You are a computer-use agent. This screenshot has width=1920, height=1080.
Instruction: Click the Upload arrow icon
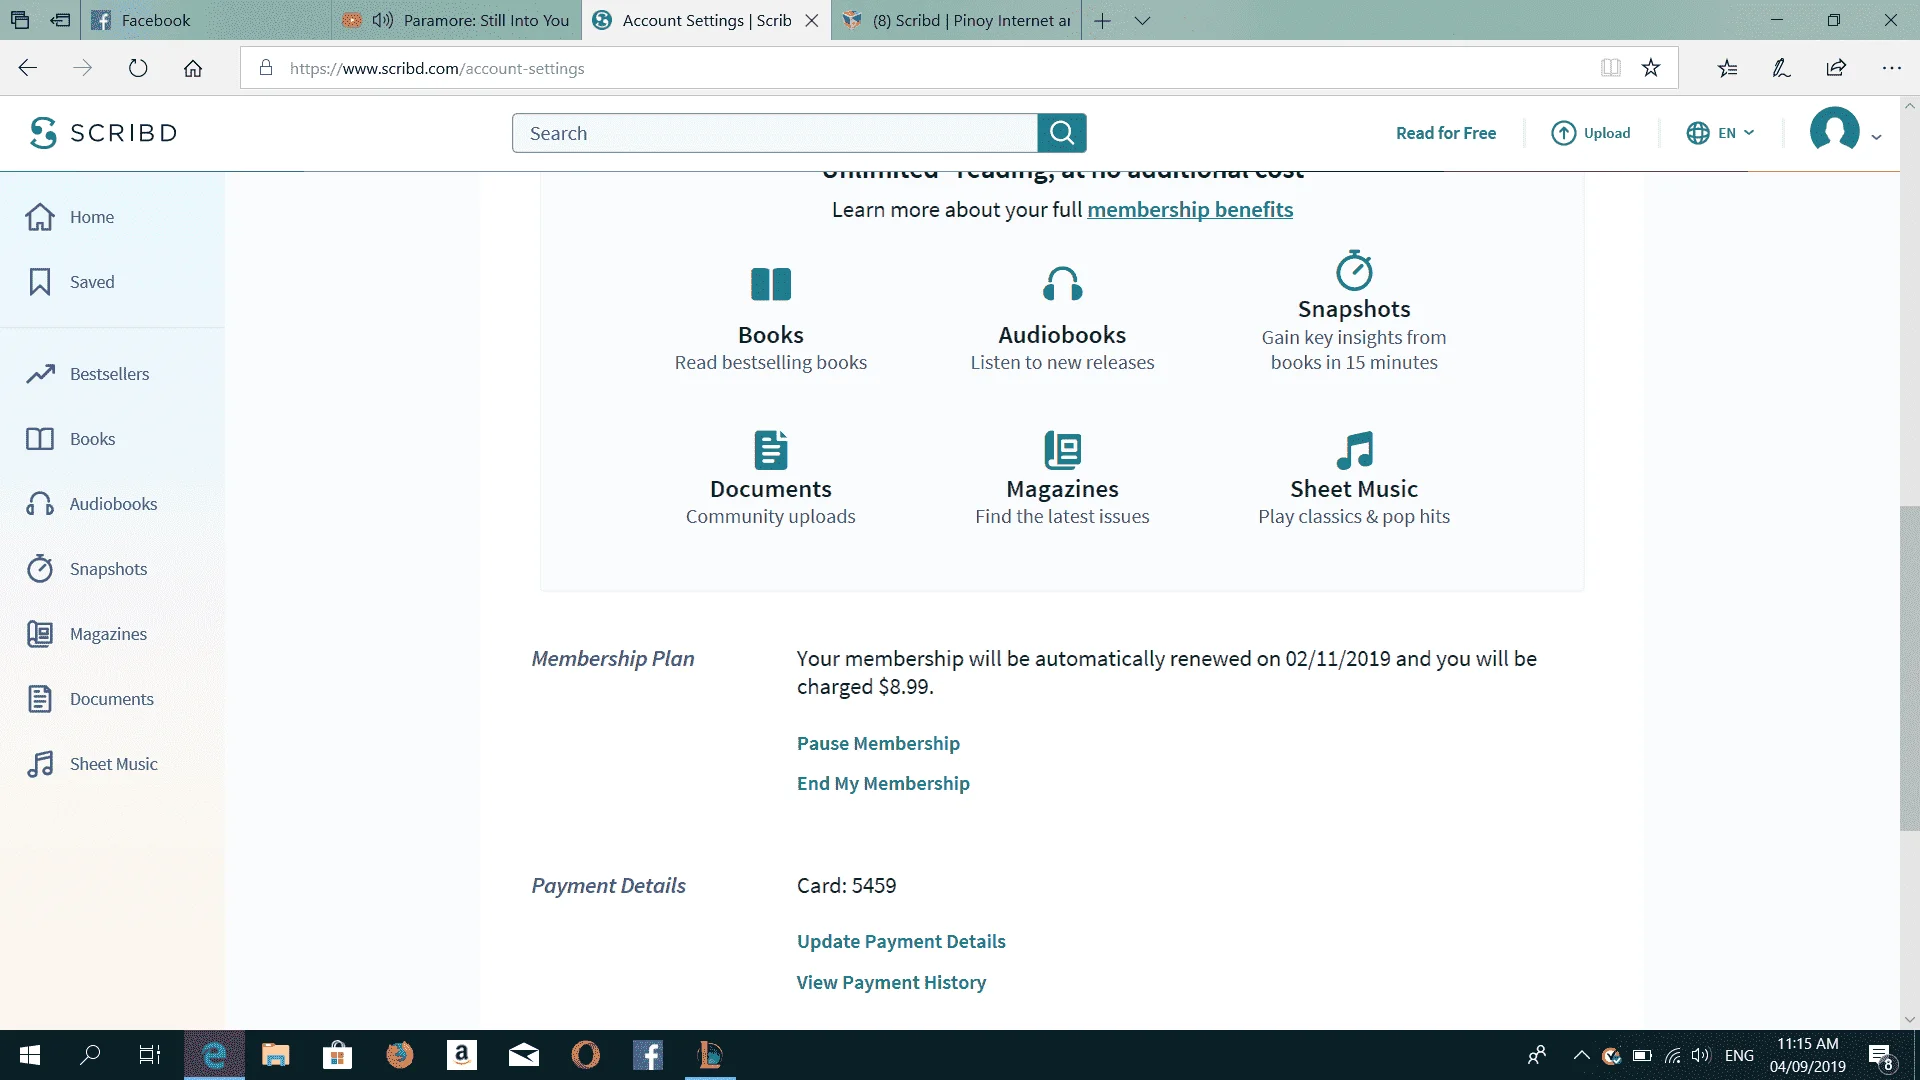point(1563,133)
